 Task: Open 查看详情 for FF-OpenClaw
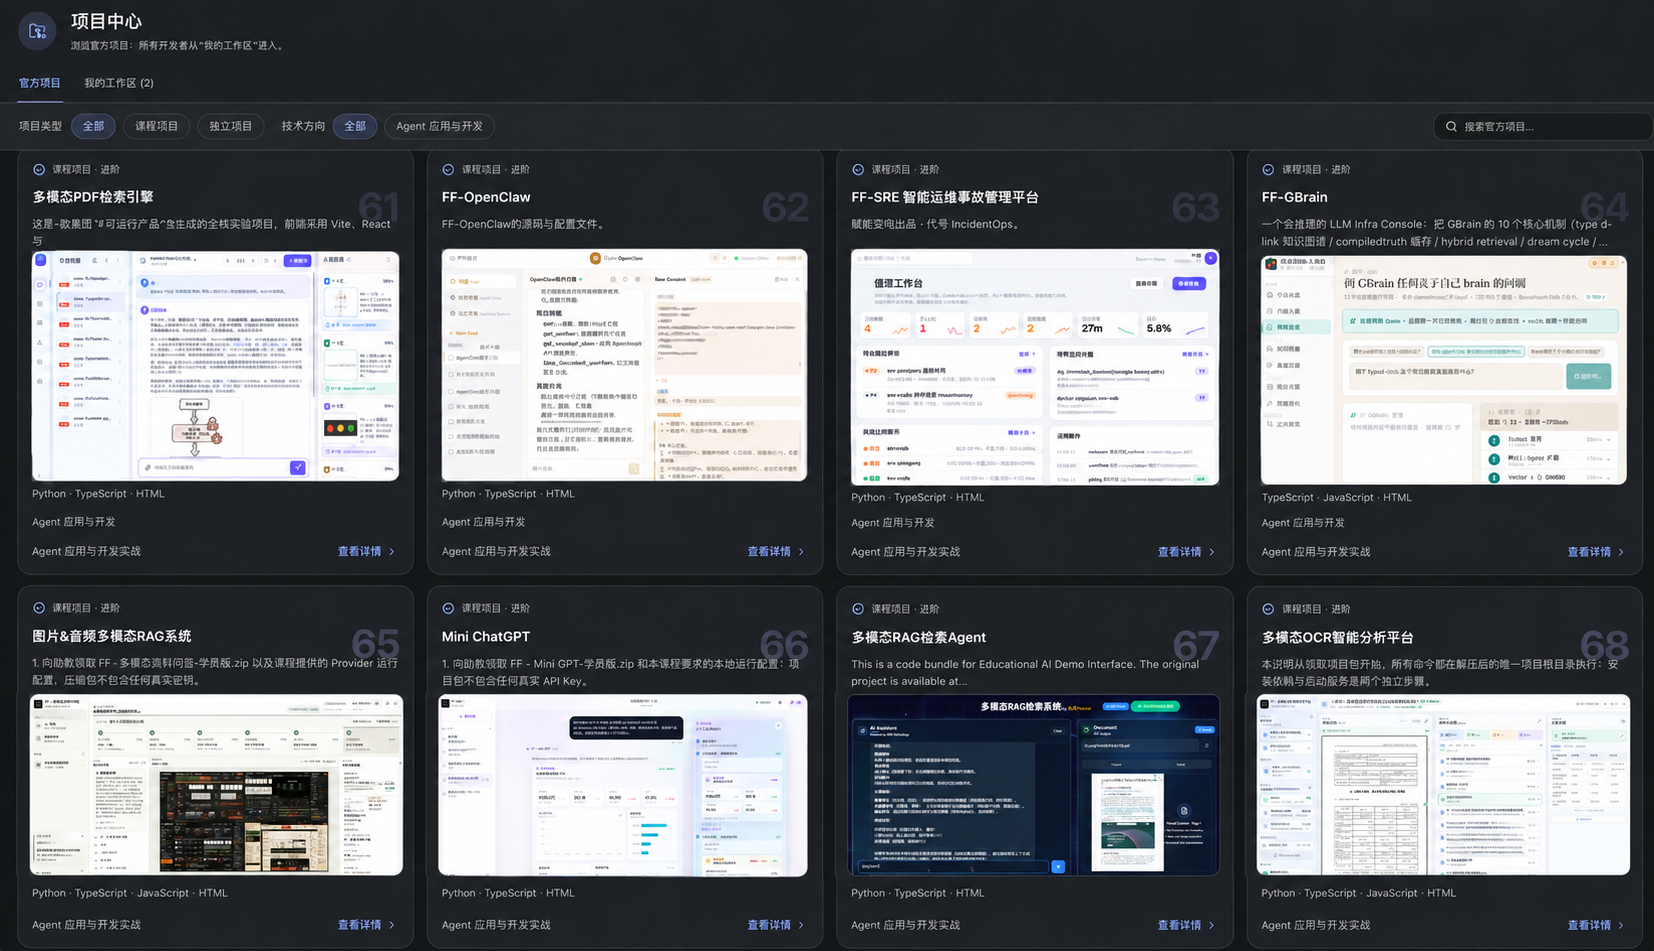click(x=776, y=552)
